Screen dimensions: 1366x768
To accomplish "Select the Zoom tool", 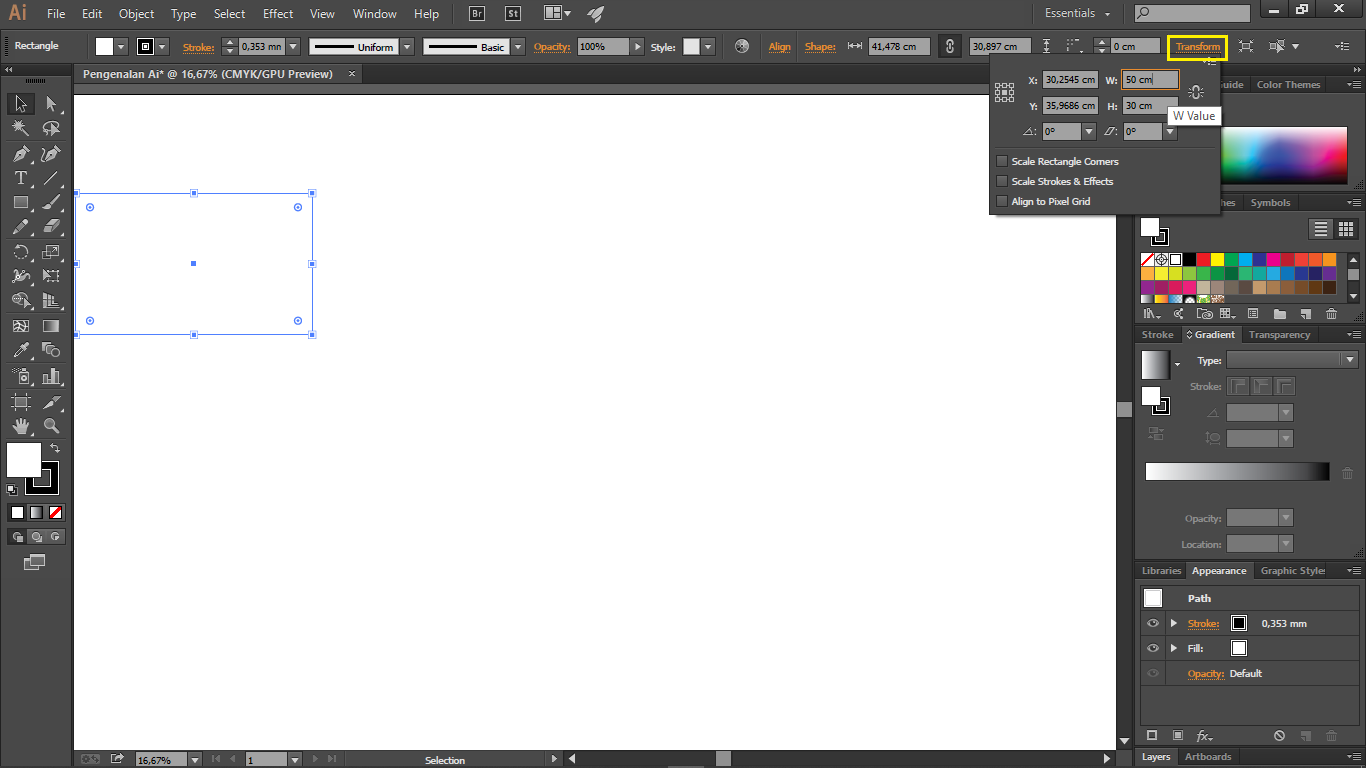I will [51, 426].
